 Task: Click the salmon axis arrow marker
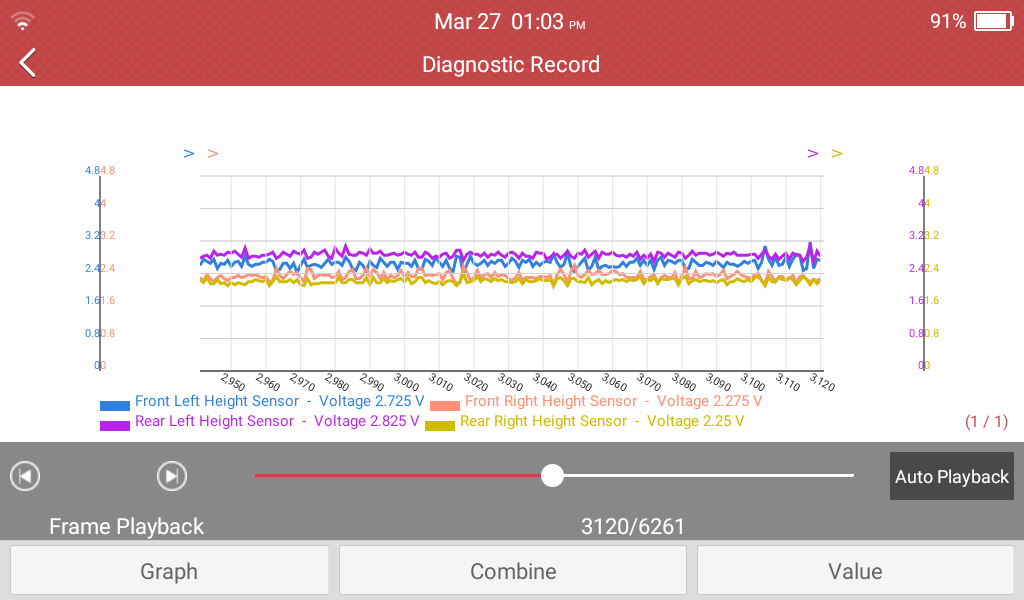(x=213, y=154)
